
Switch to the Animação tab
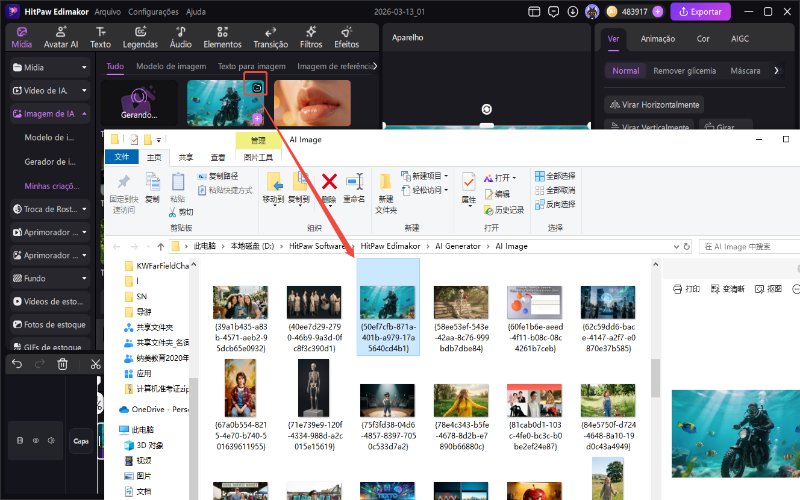coord(657,39)
